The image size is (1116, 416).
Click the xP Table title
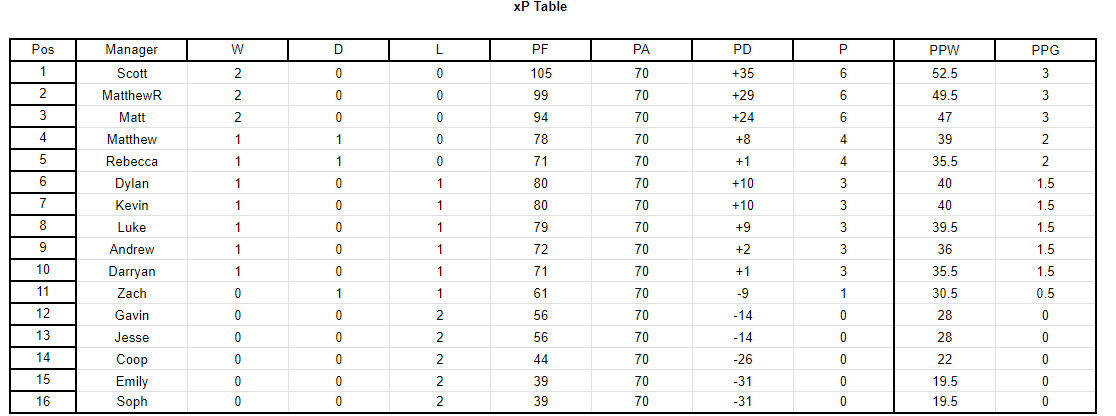pyautogui.click(x=540, y=6)
